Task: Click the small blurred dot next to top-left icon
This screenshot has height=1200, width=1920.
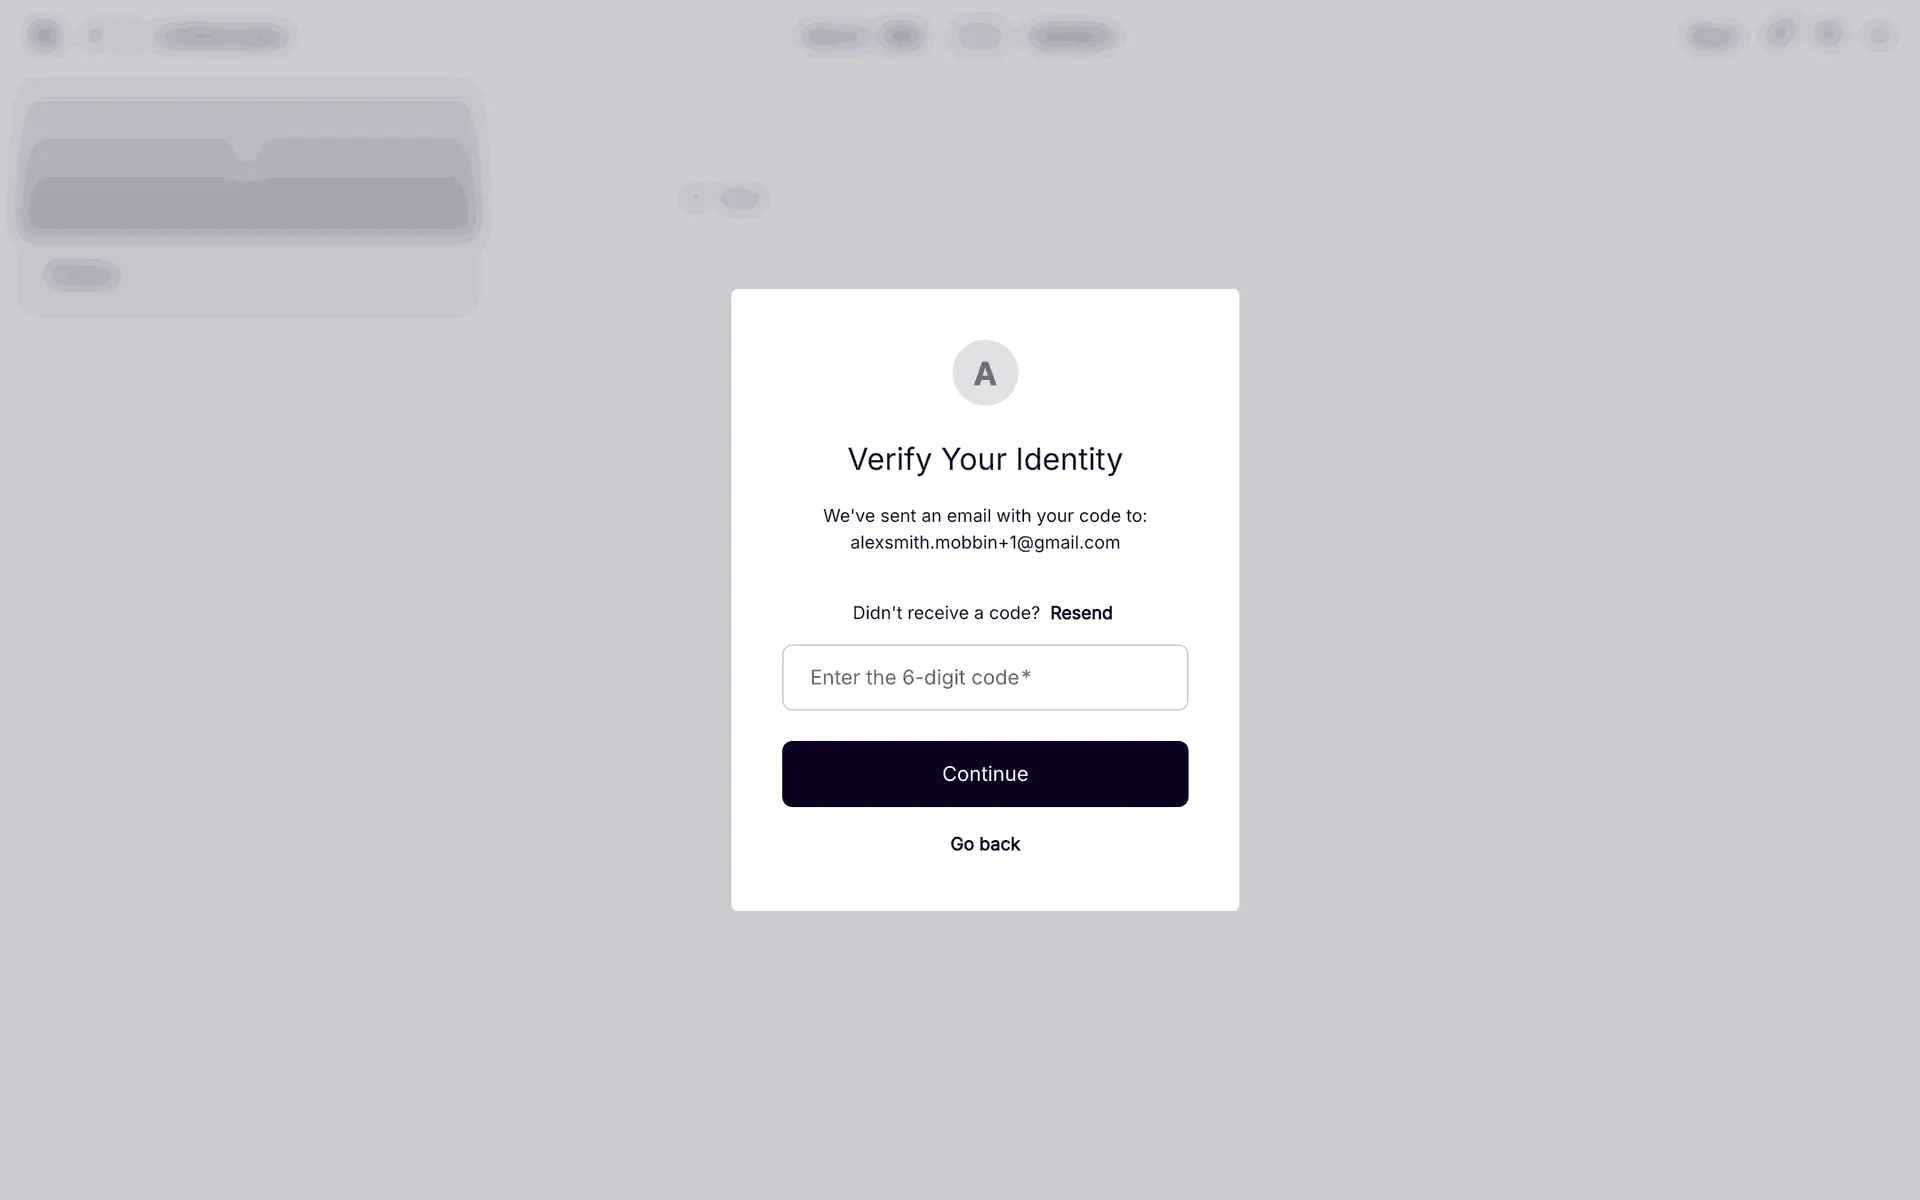Action: [x=95, y=36]
